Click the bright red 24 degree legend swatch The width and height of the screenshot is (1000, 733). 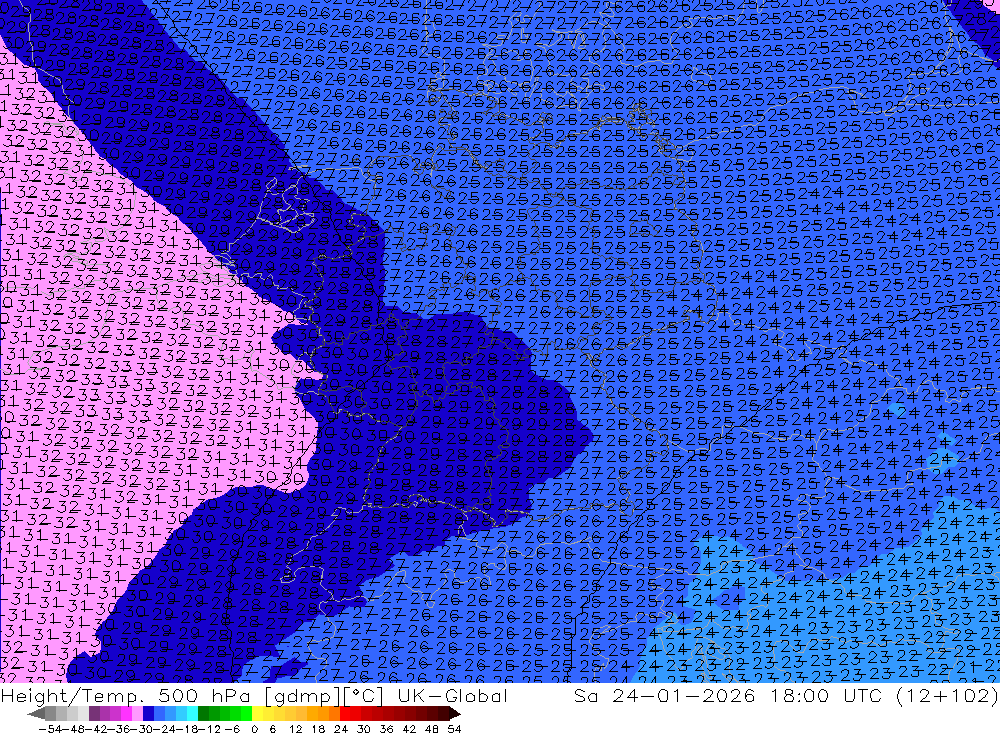tap(345, 714)
